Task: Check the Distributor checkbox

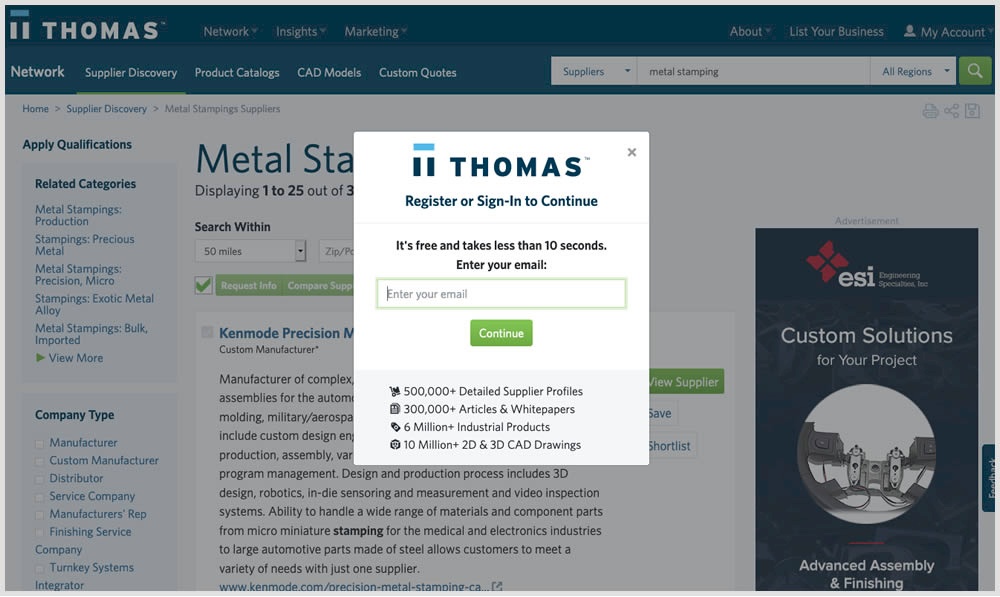Action: 40,479
